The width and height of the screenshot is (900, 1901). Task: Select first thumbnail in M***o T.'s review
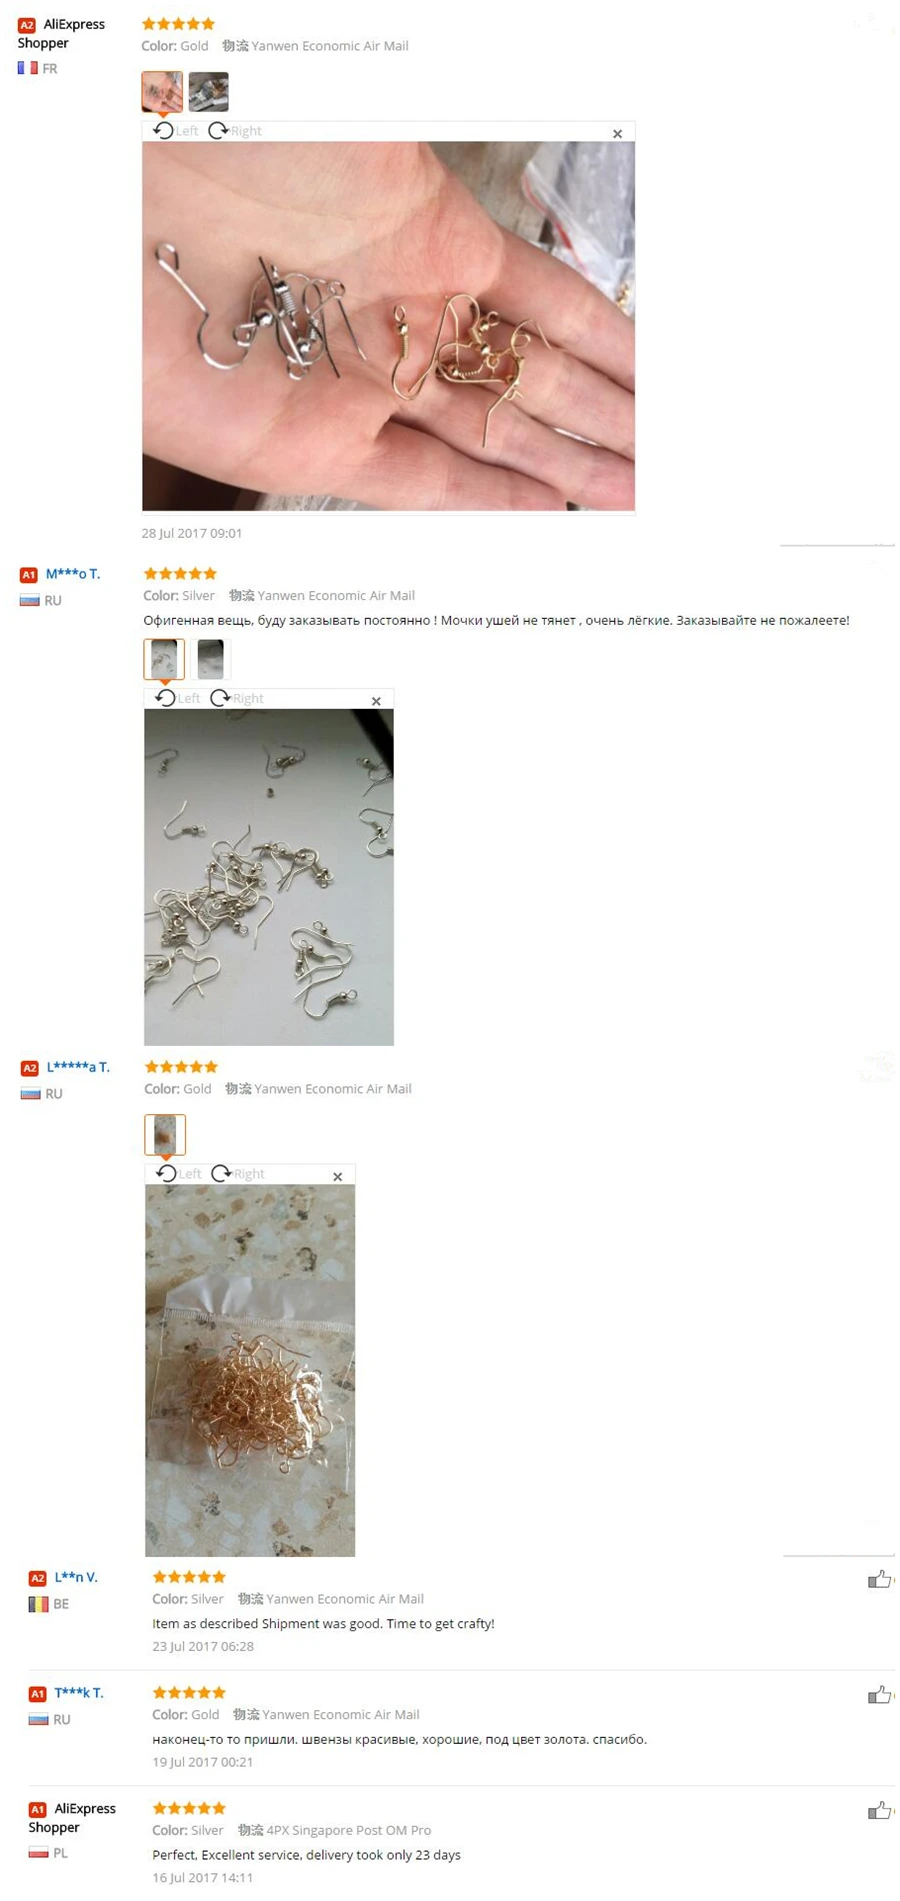[164, 659]
